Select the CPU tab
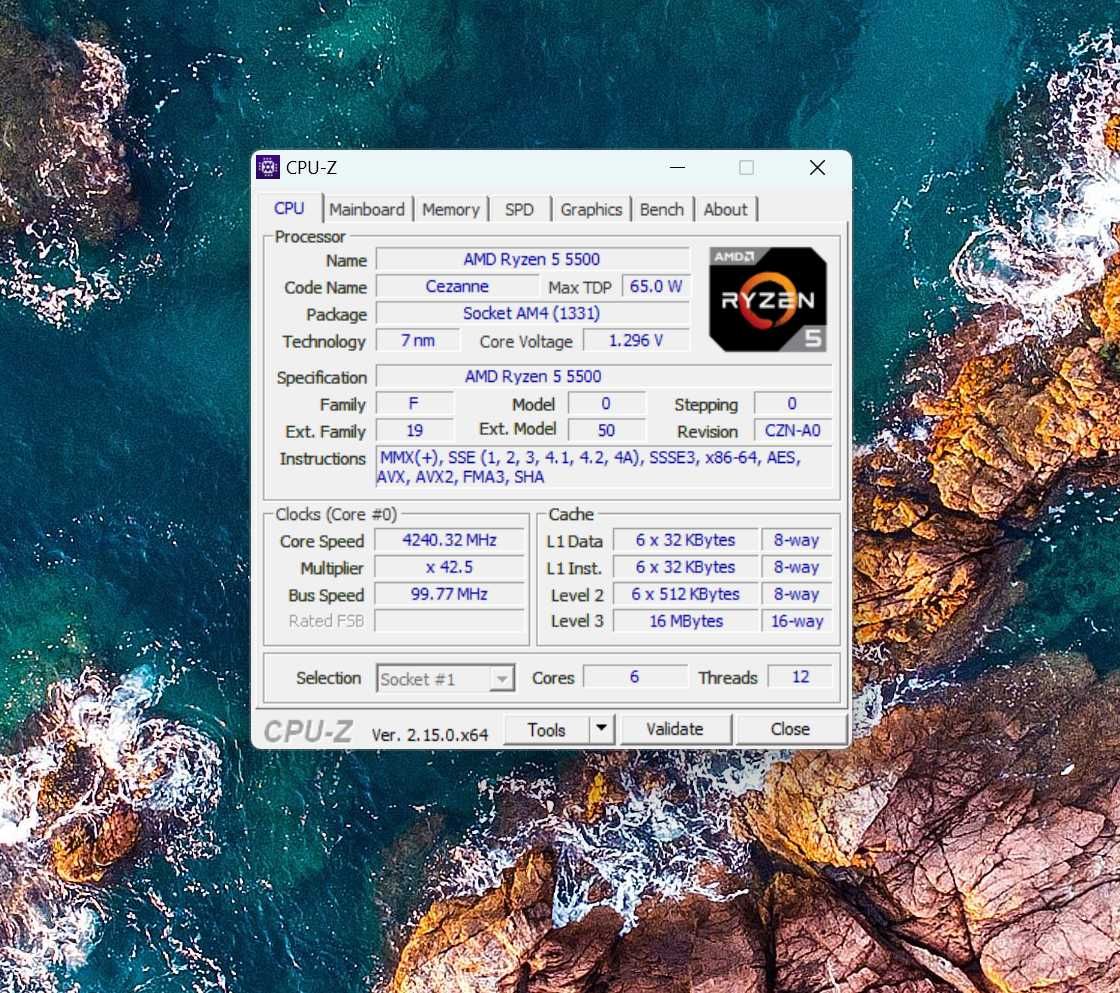Viewport: 1120px width, 993px height. 289,208
